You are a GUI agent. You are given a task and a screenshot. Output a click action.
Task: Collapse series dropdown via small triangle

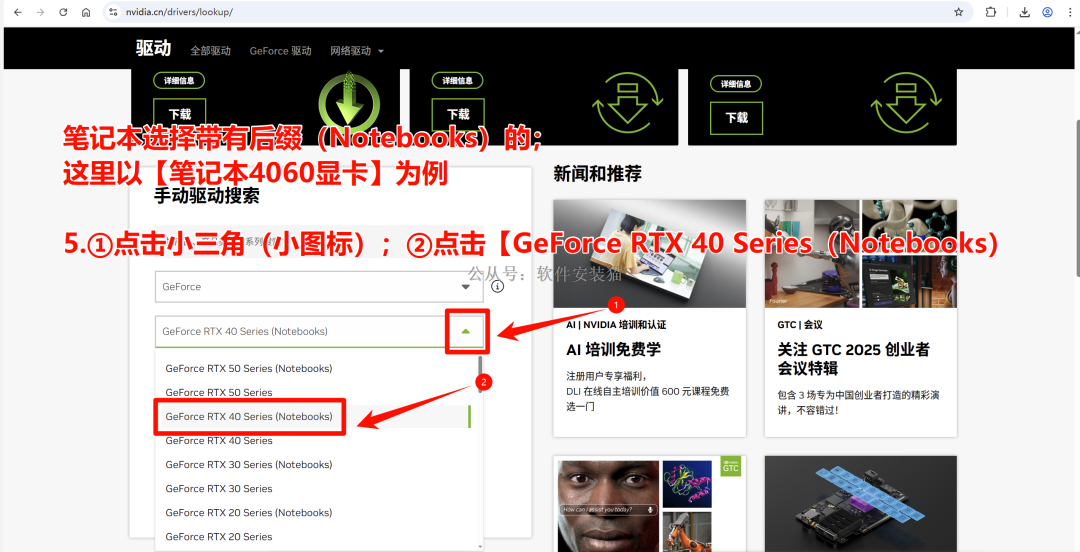[x=466, y=331]
